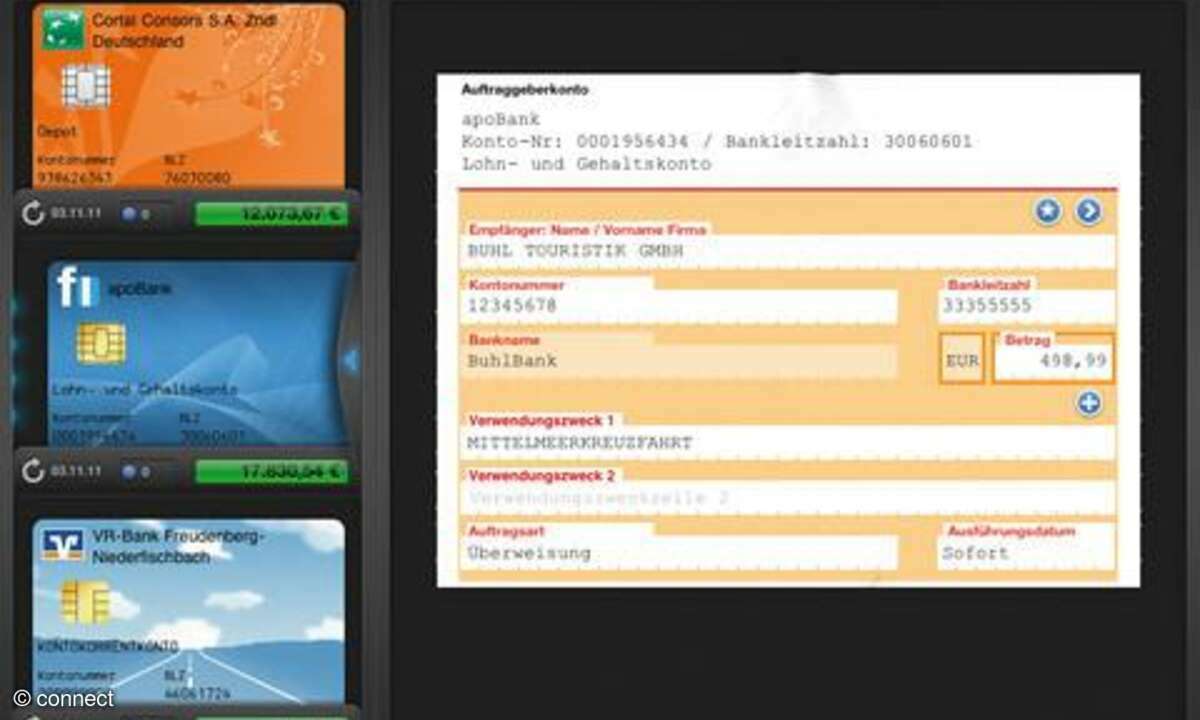This screenshot has width=1200, height=720.
Task: Select the Cortal Consors Depot card
Action: pyautogui.click(x=188, y=95)
